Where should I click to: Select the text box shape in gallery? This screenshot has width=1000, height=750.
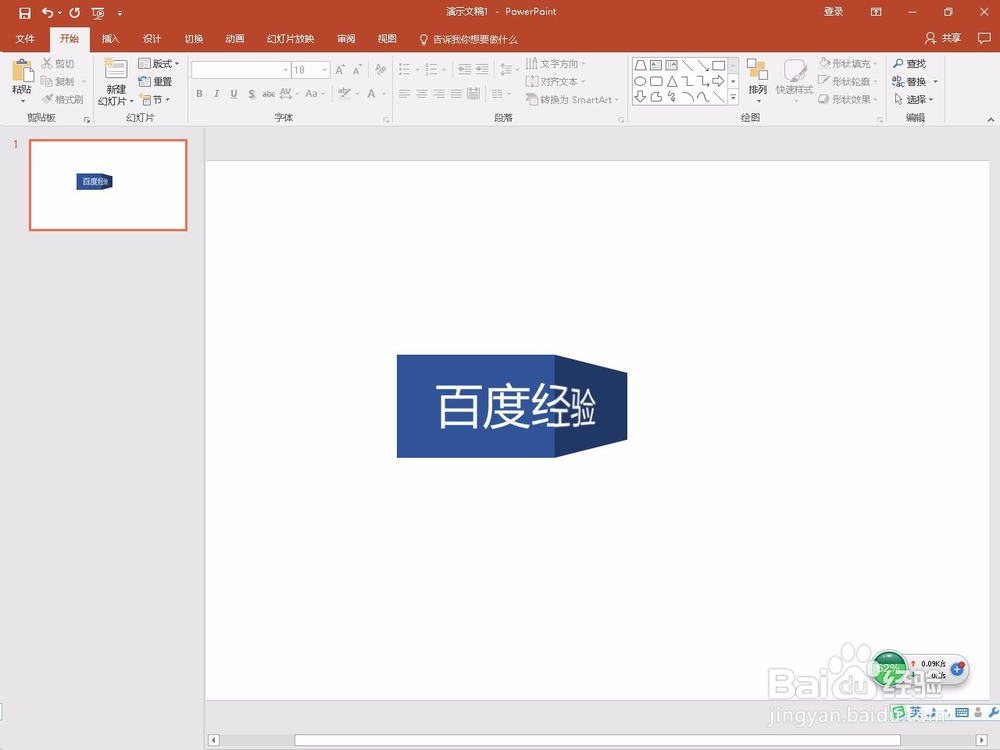pyautogui.click(x=656, y=65)
